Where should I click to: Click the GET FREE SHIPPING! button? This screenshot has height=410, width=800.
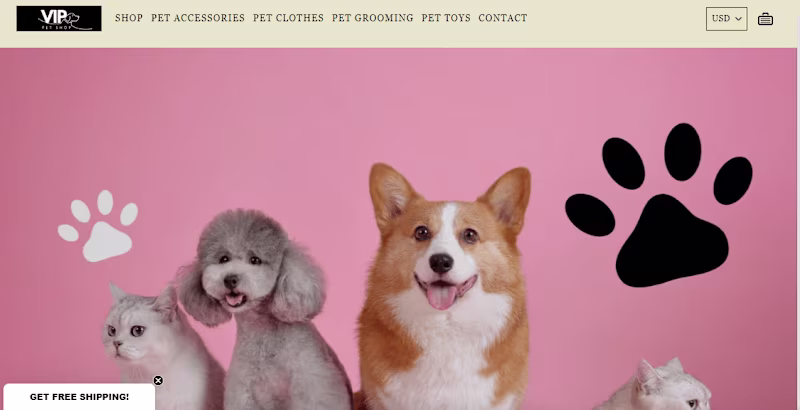[79, 397]
